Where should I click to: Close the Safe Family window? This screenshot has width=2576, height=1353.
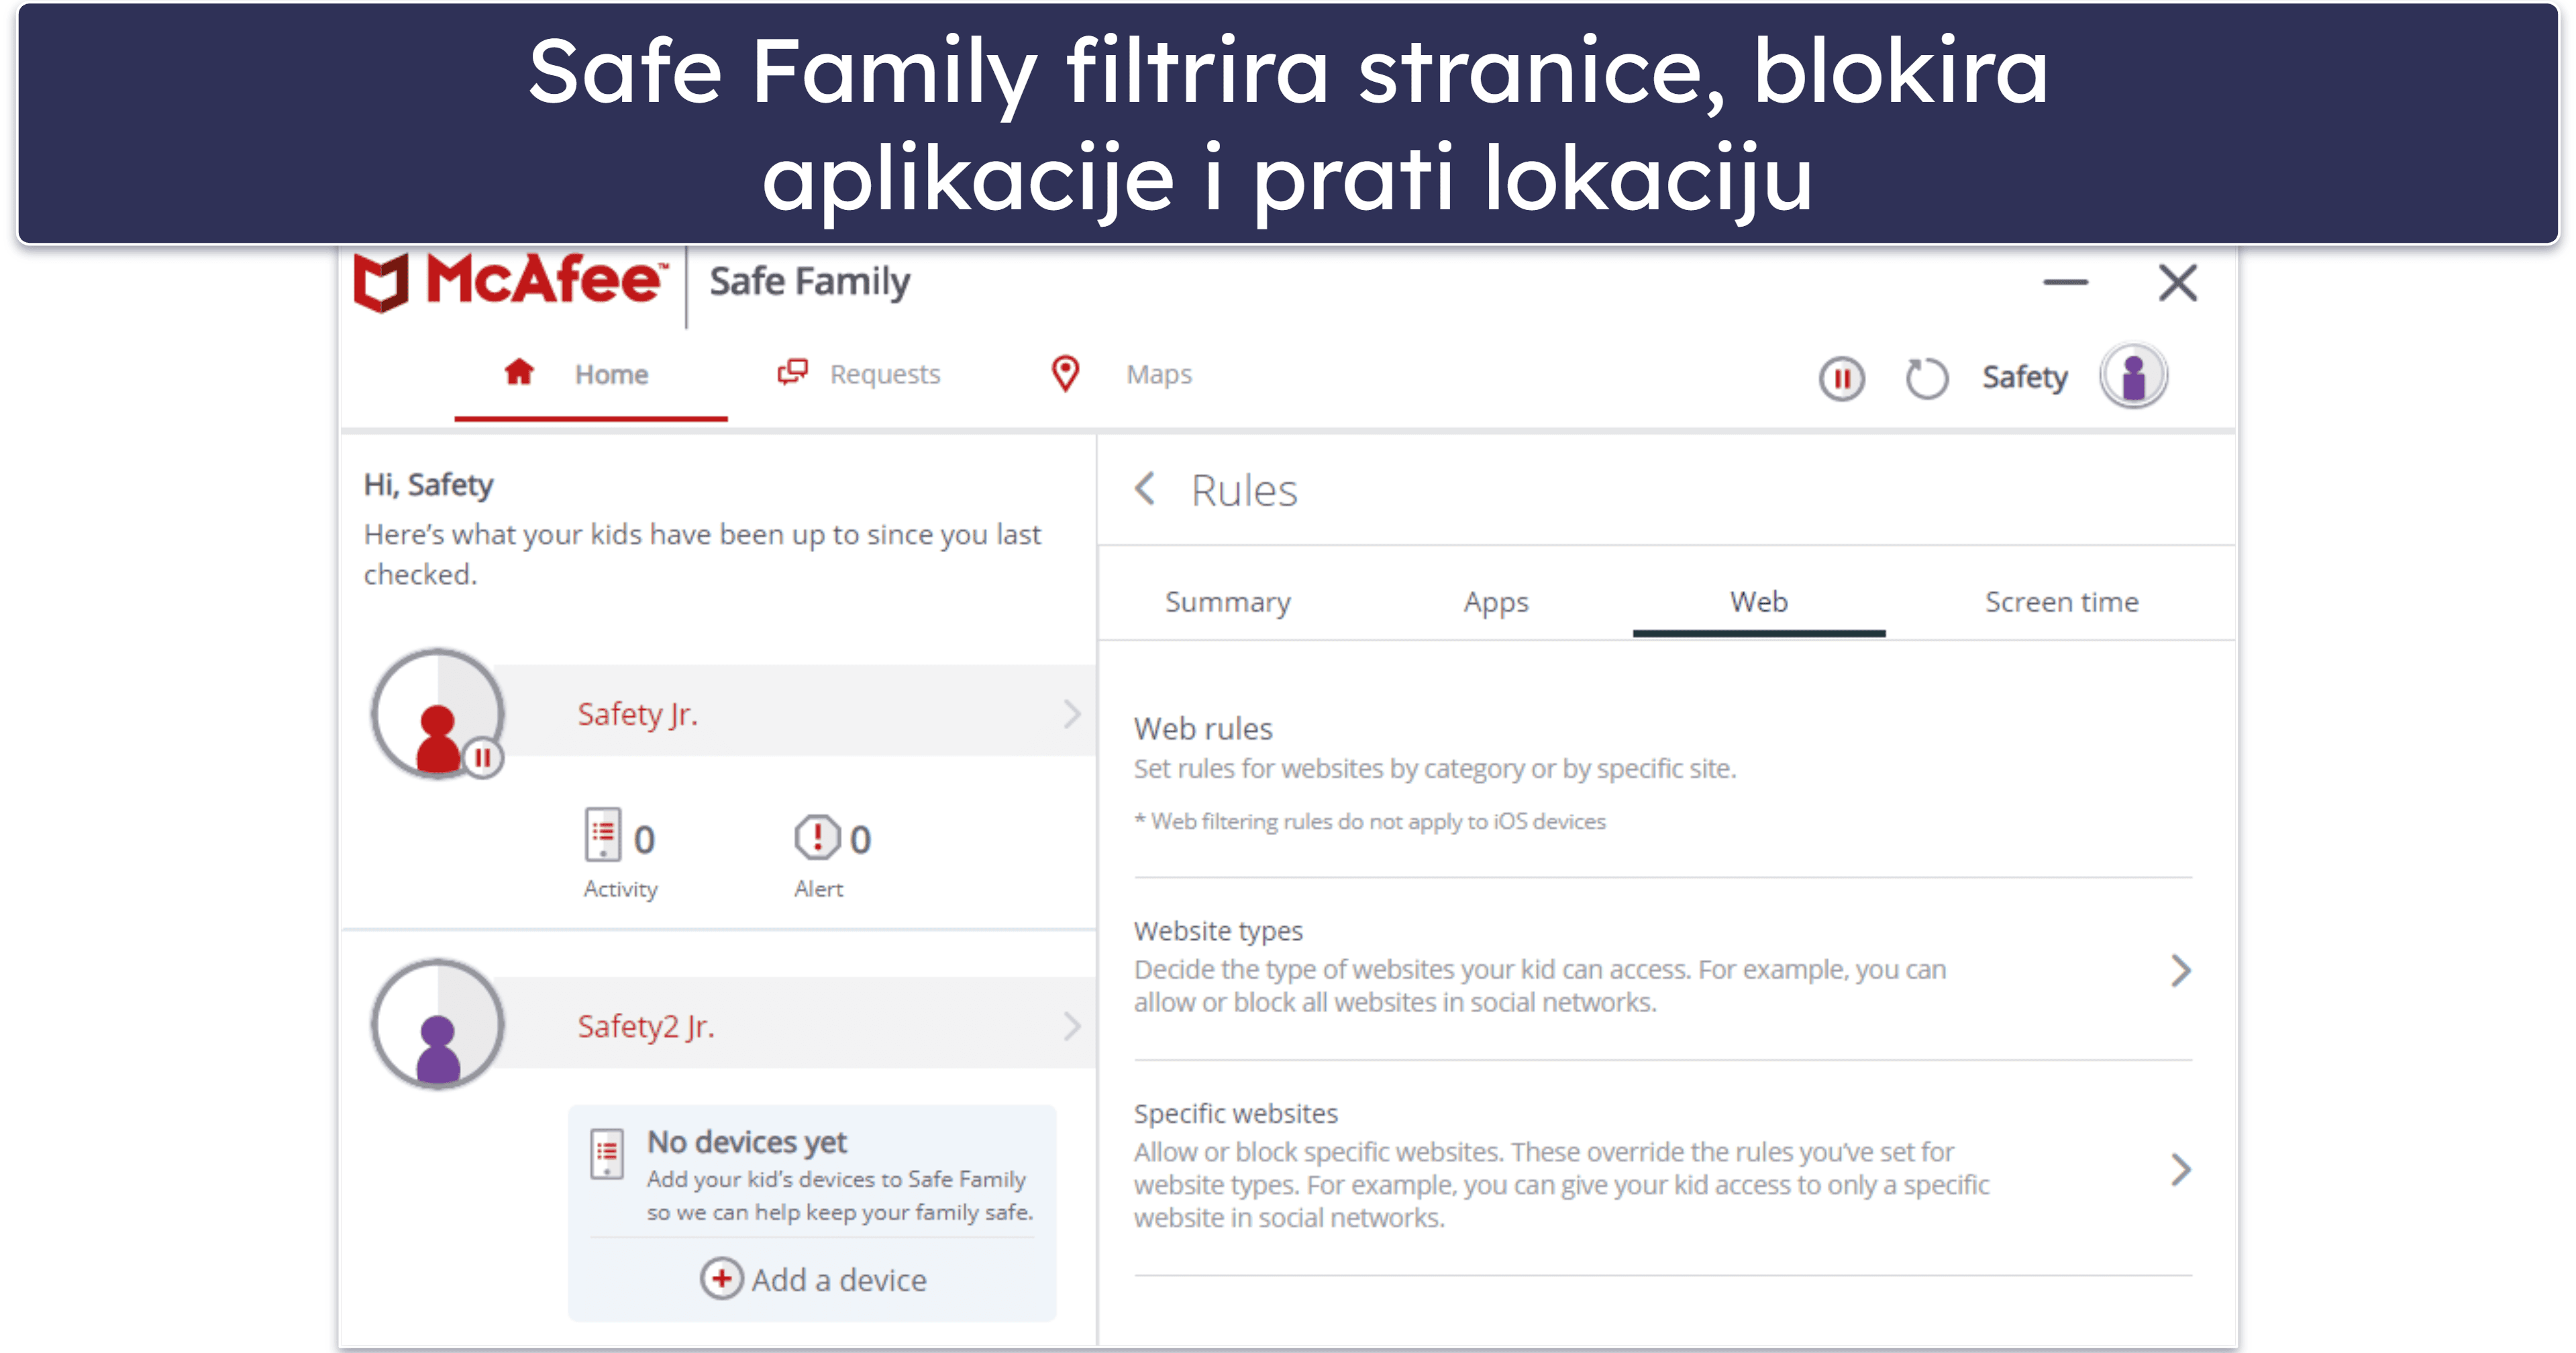tap(2177, 283)
